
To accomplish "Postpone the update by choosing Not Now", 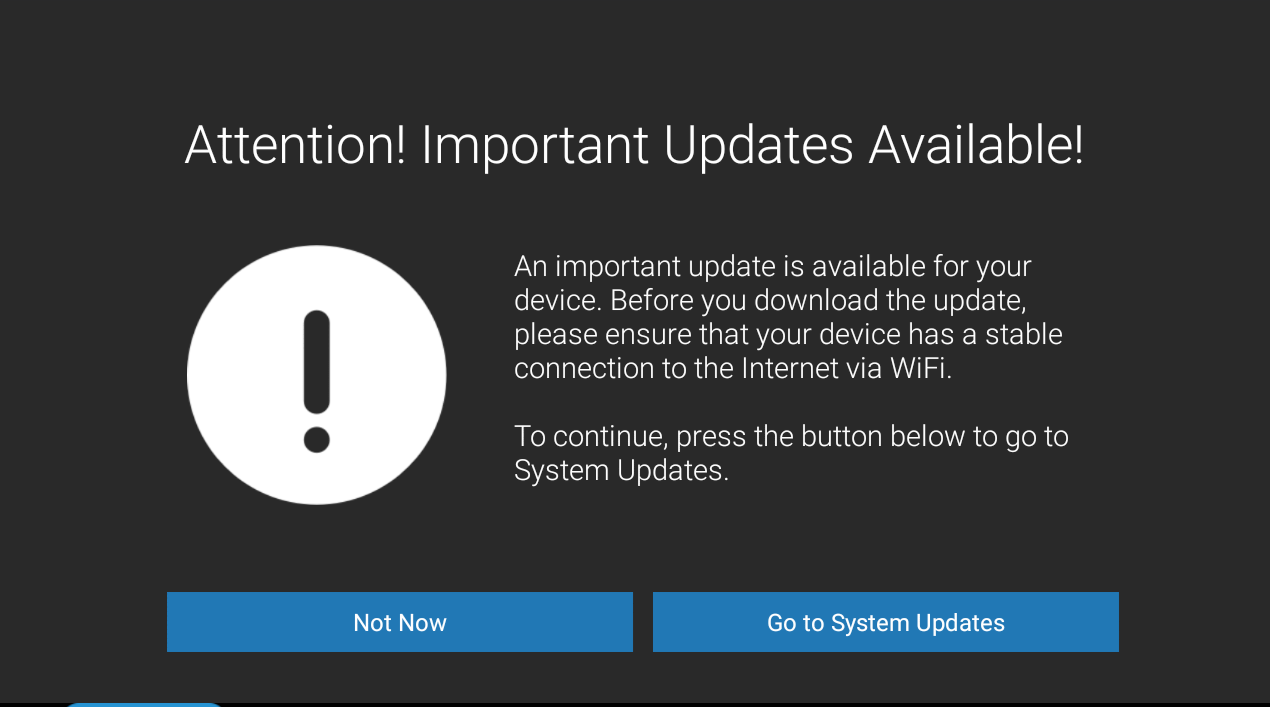I will (399, 622).
